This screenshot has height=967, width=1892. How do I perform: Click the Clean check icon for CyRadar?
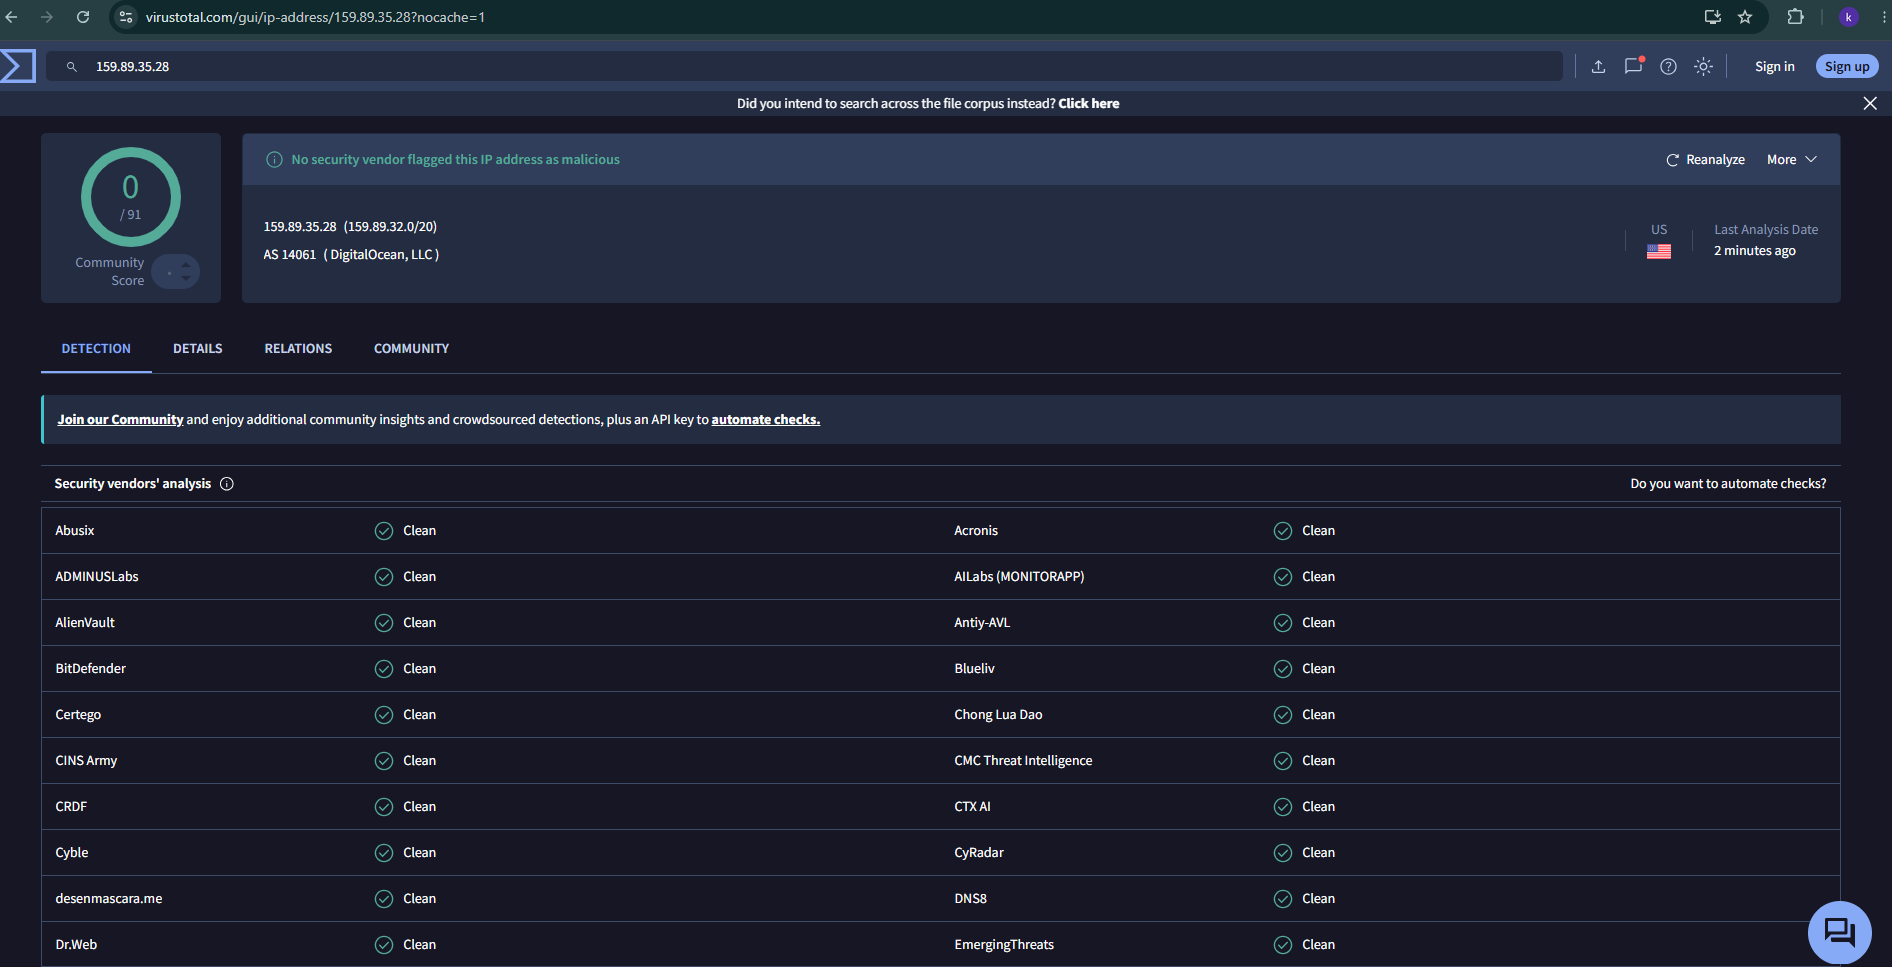pyautogui.click(x=1283, y=853)
